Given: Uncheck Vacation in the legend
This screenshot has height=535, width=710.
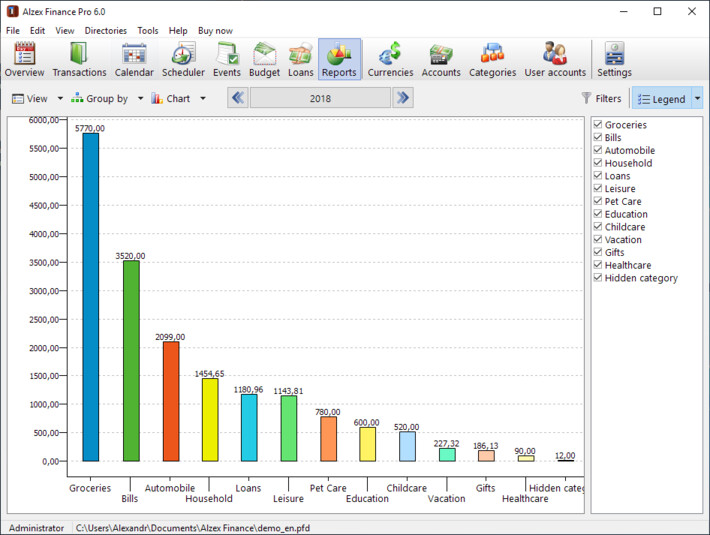Looking at the screenshot, I should (598, 239).
